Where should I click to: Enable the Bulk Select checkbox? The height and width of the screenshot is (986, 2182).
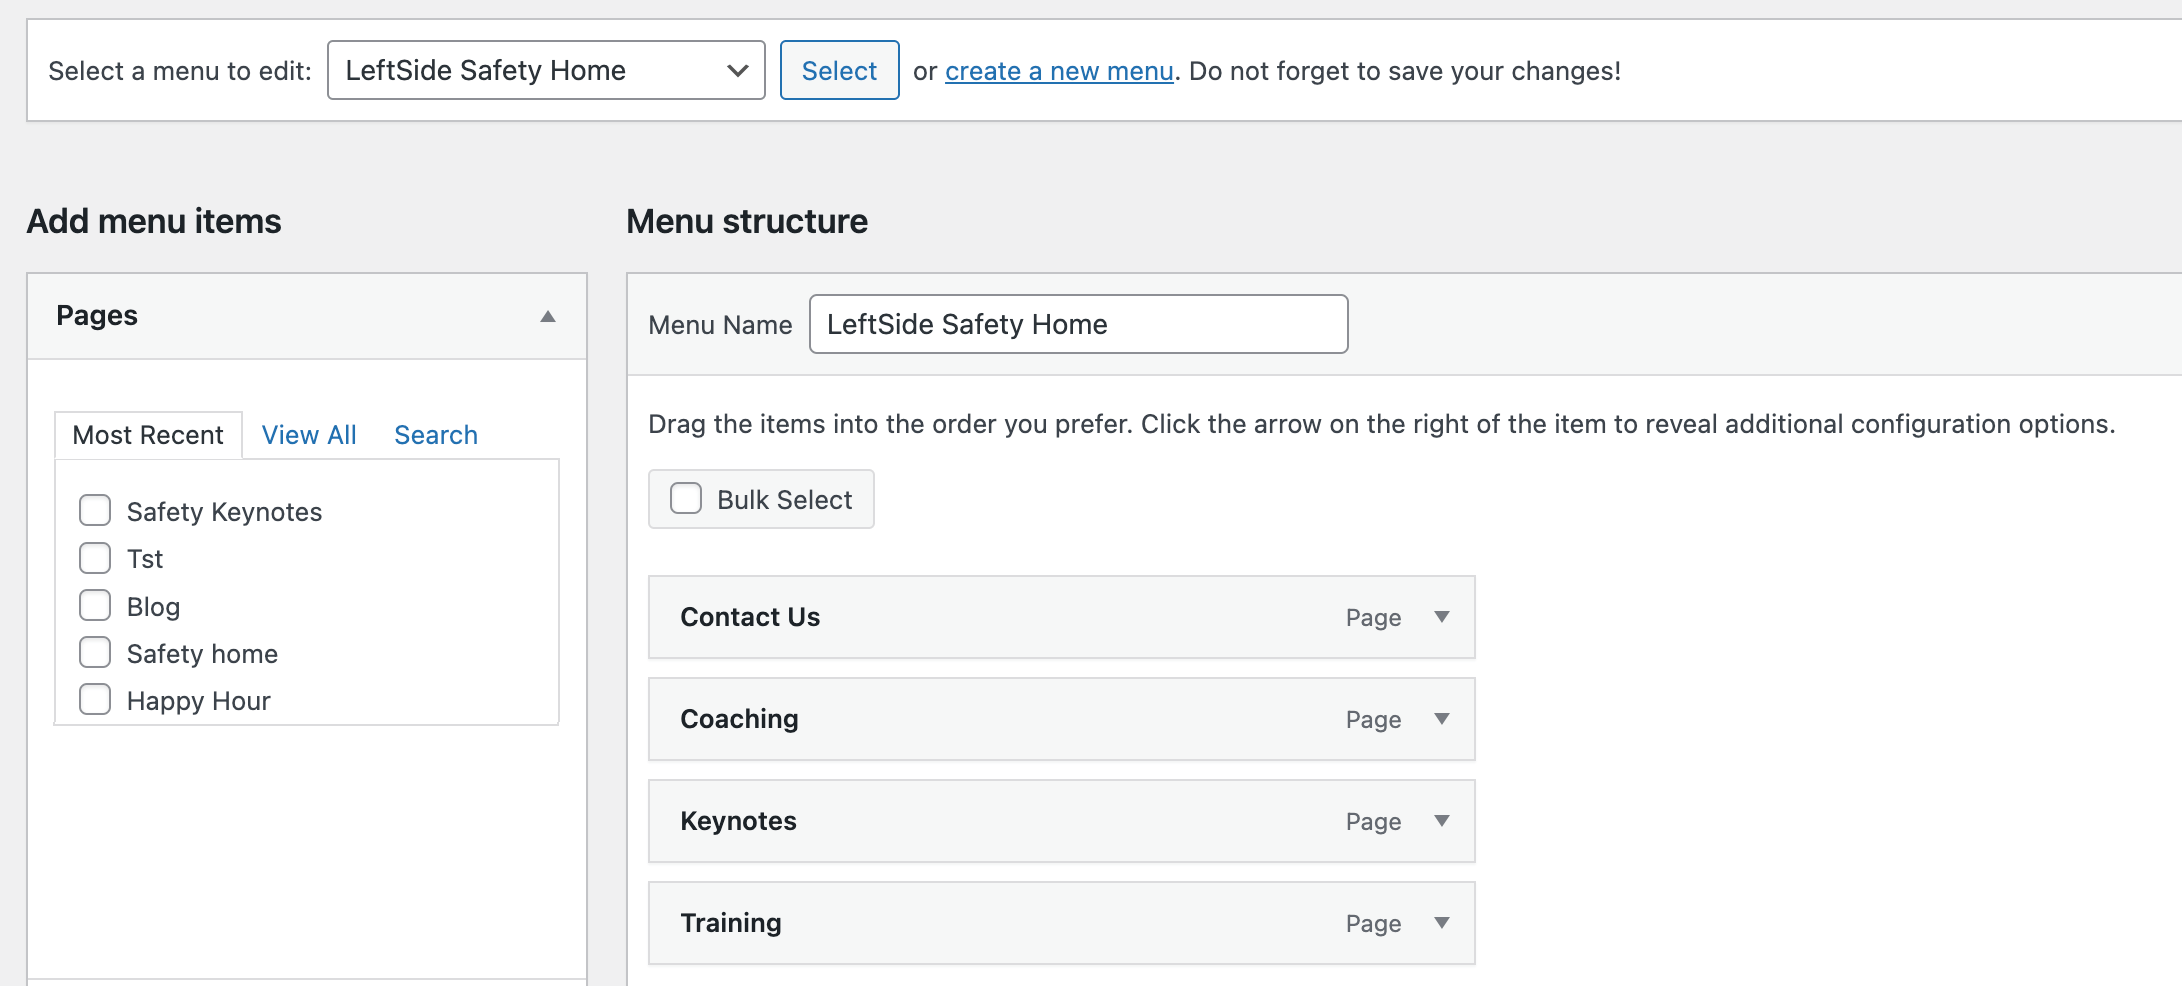pyautogui.click(x=686, y=498)
